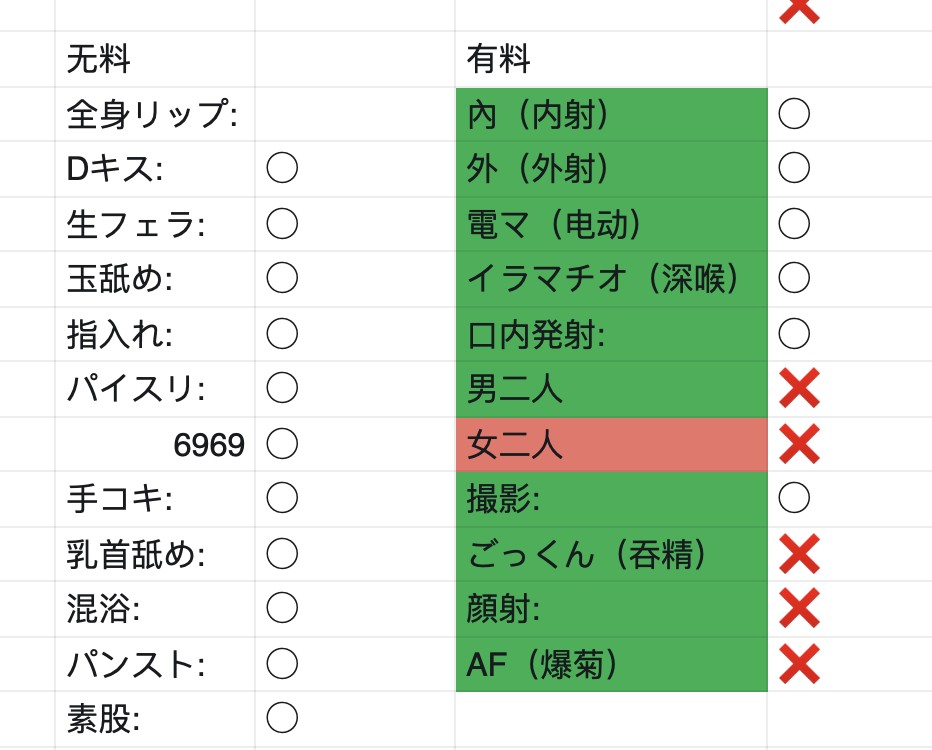932x750 pixels.
Task: Select the circle mark beside 撮影
Action: (x=794, y=498)
